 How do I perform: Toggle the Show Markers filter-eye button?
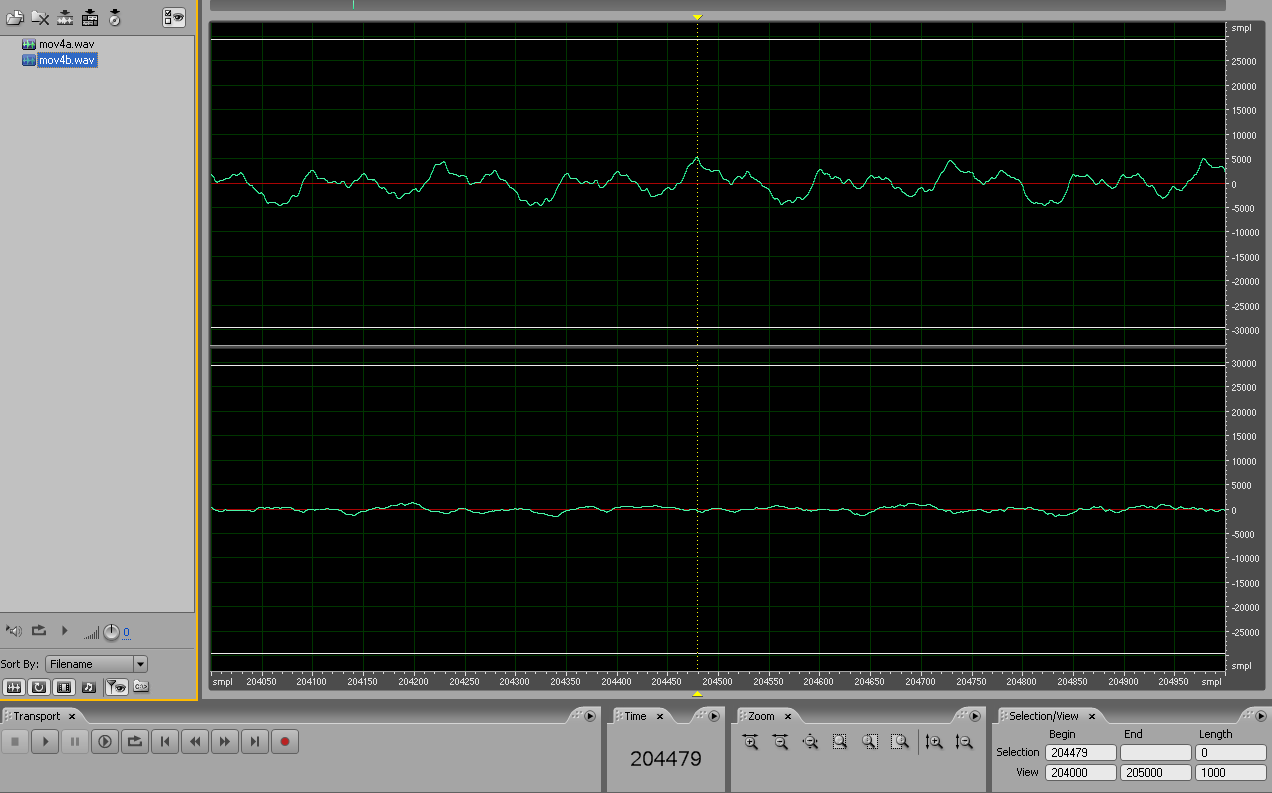[x=117, y=687]
